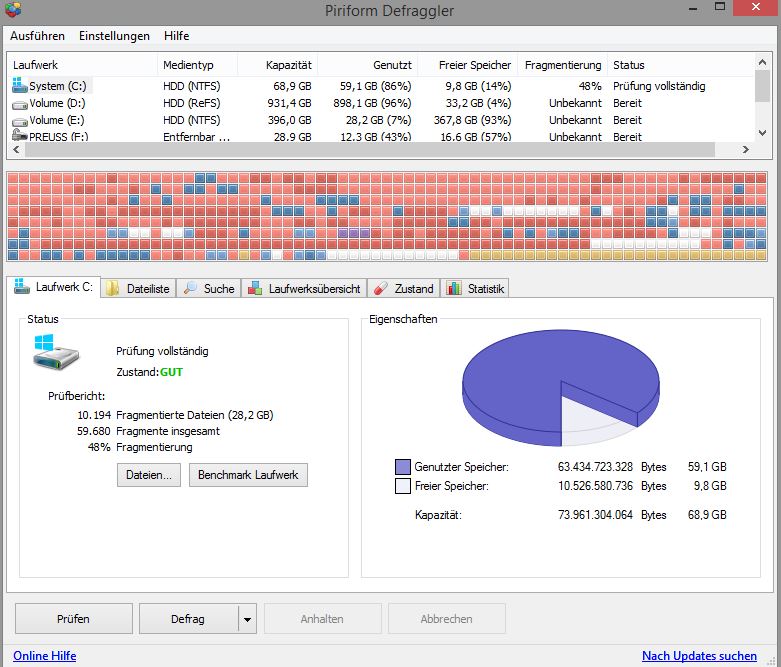The image size is (781, 667).
Task: Click drive list scroll down arrow
Action: tap(762, 133)
